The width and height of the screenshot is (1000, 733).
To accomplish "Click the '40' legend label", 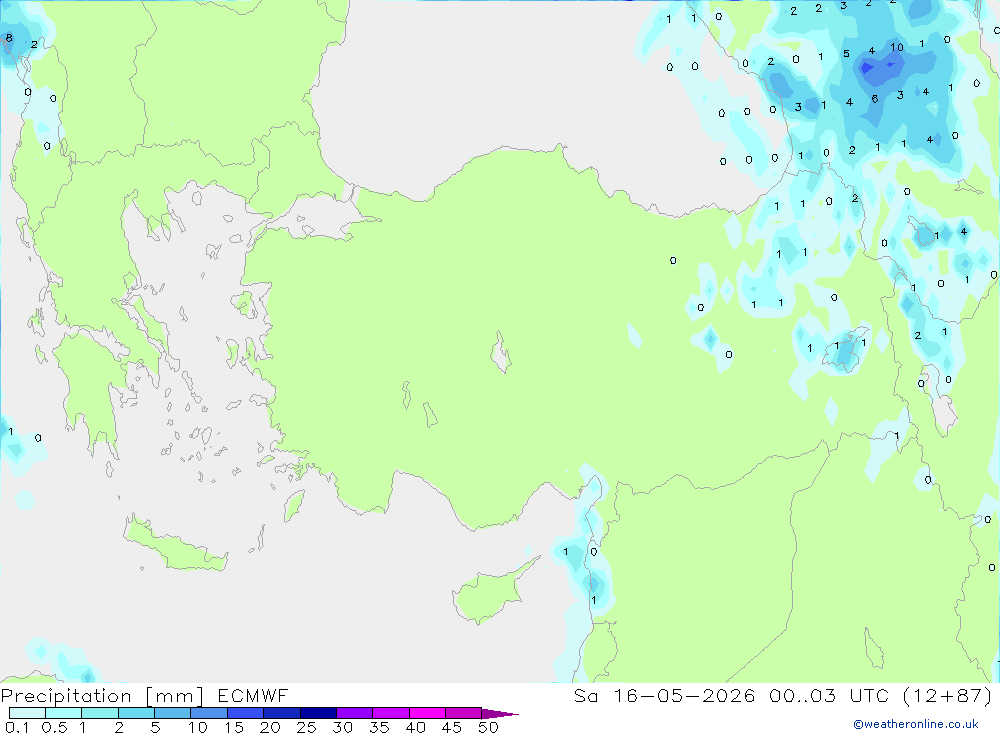I will pos(415,727).
